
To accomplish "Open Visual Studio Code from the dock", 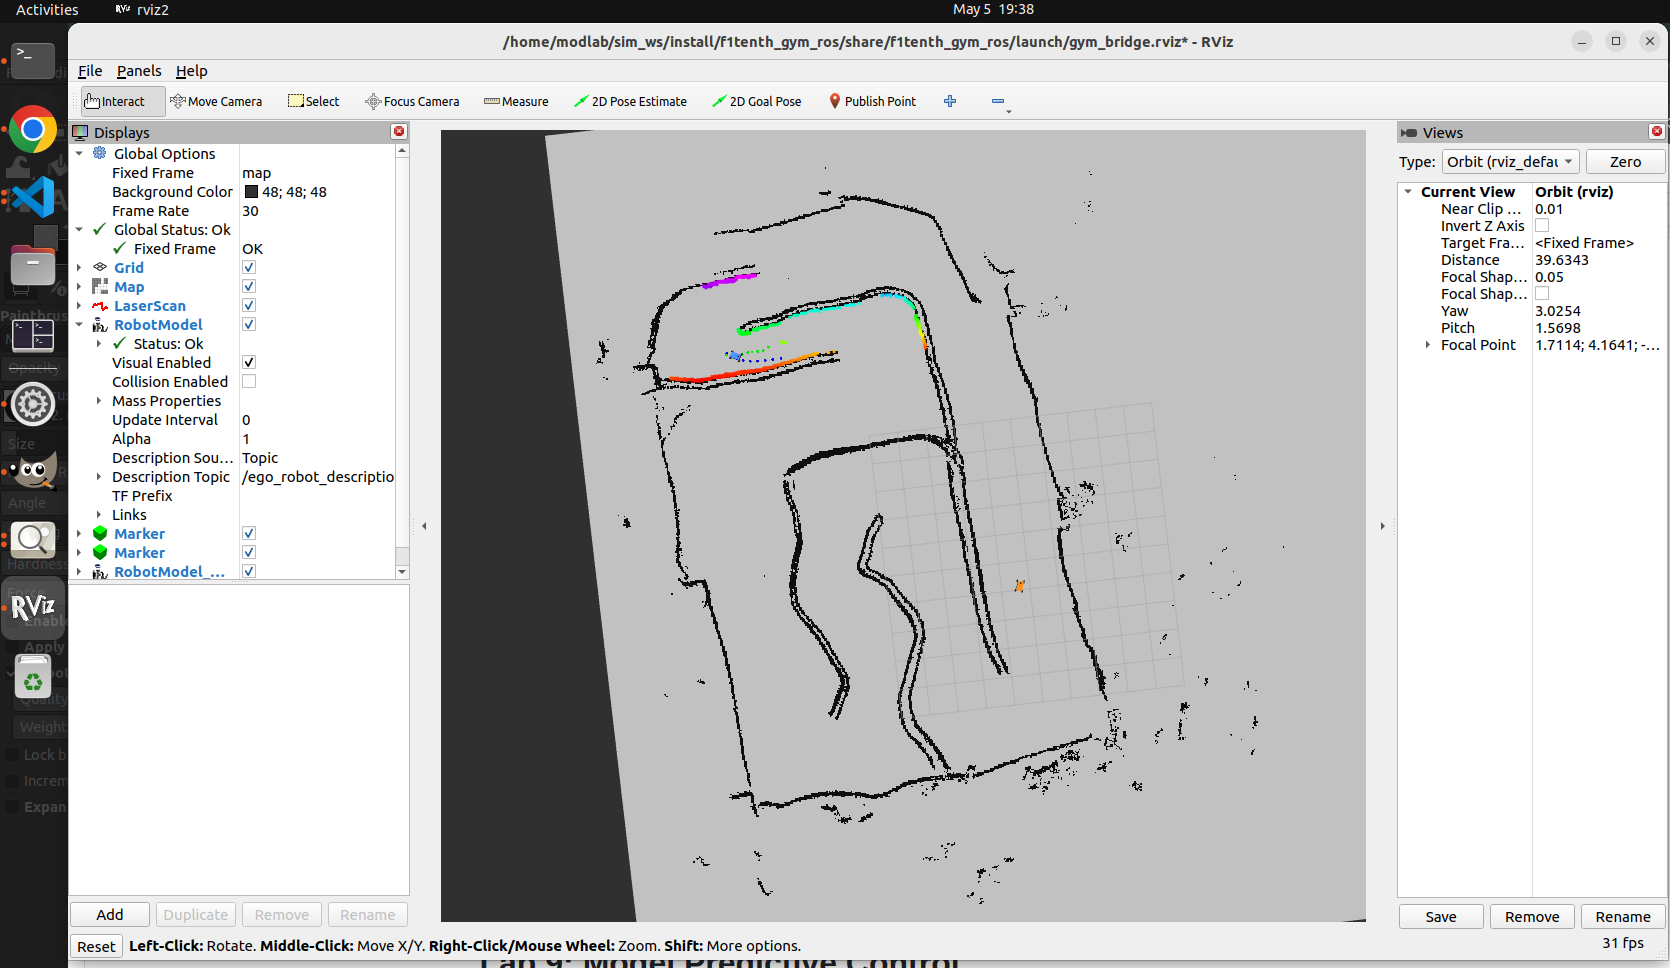I will (33, 197).
